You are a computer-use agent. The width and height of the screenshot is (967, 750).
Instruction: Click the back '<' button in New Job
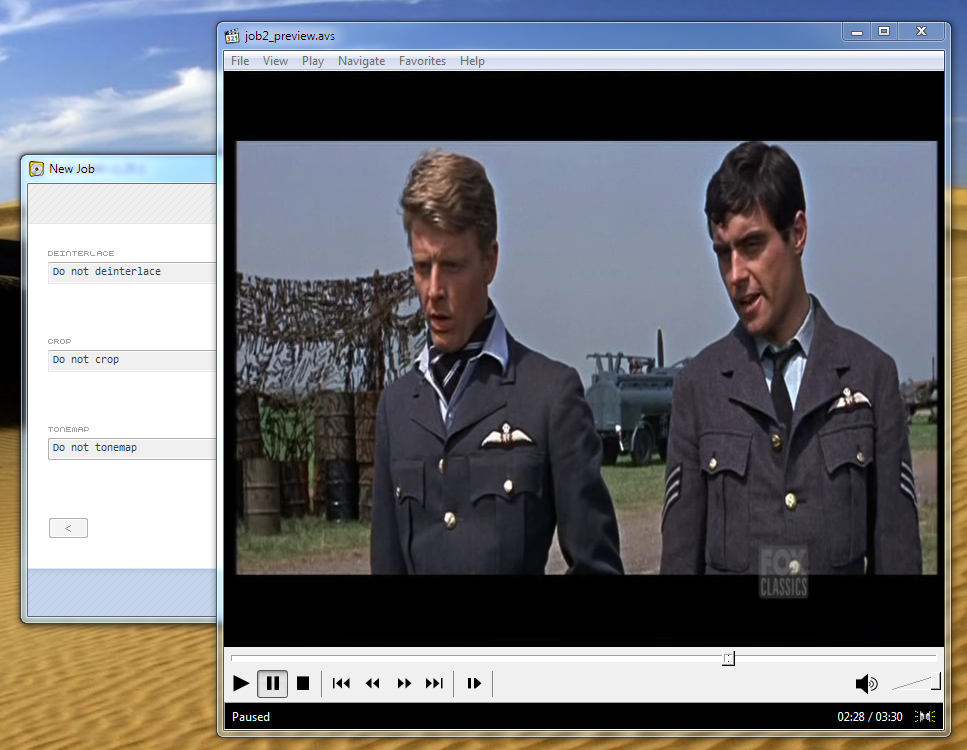click(68, 528)
